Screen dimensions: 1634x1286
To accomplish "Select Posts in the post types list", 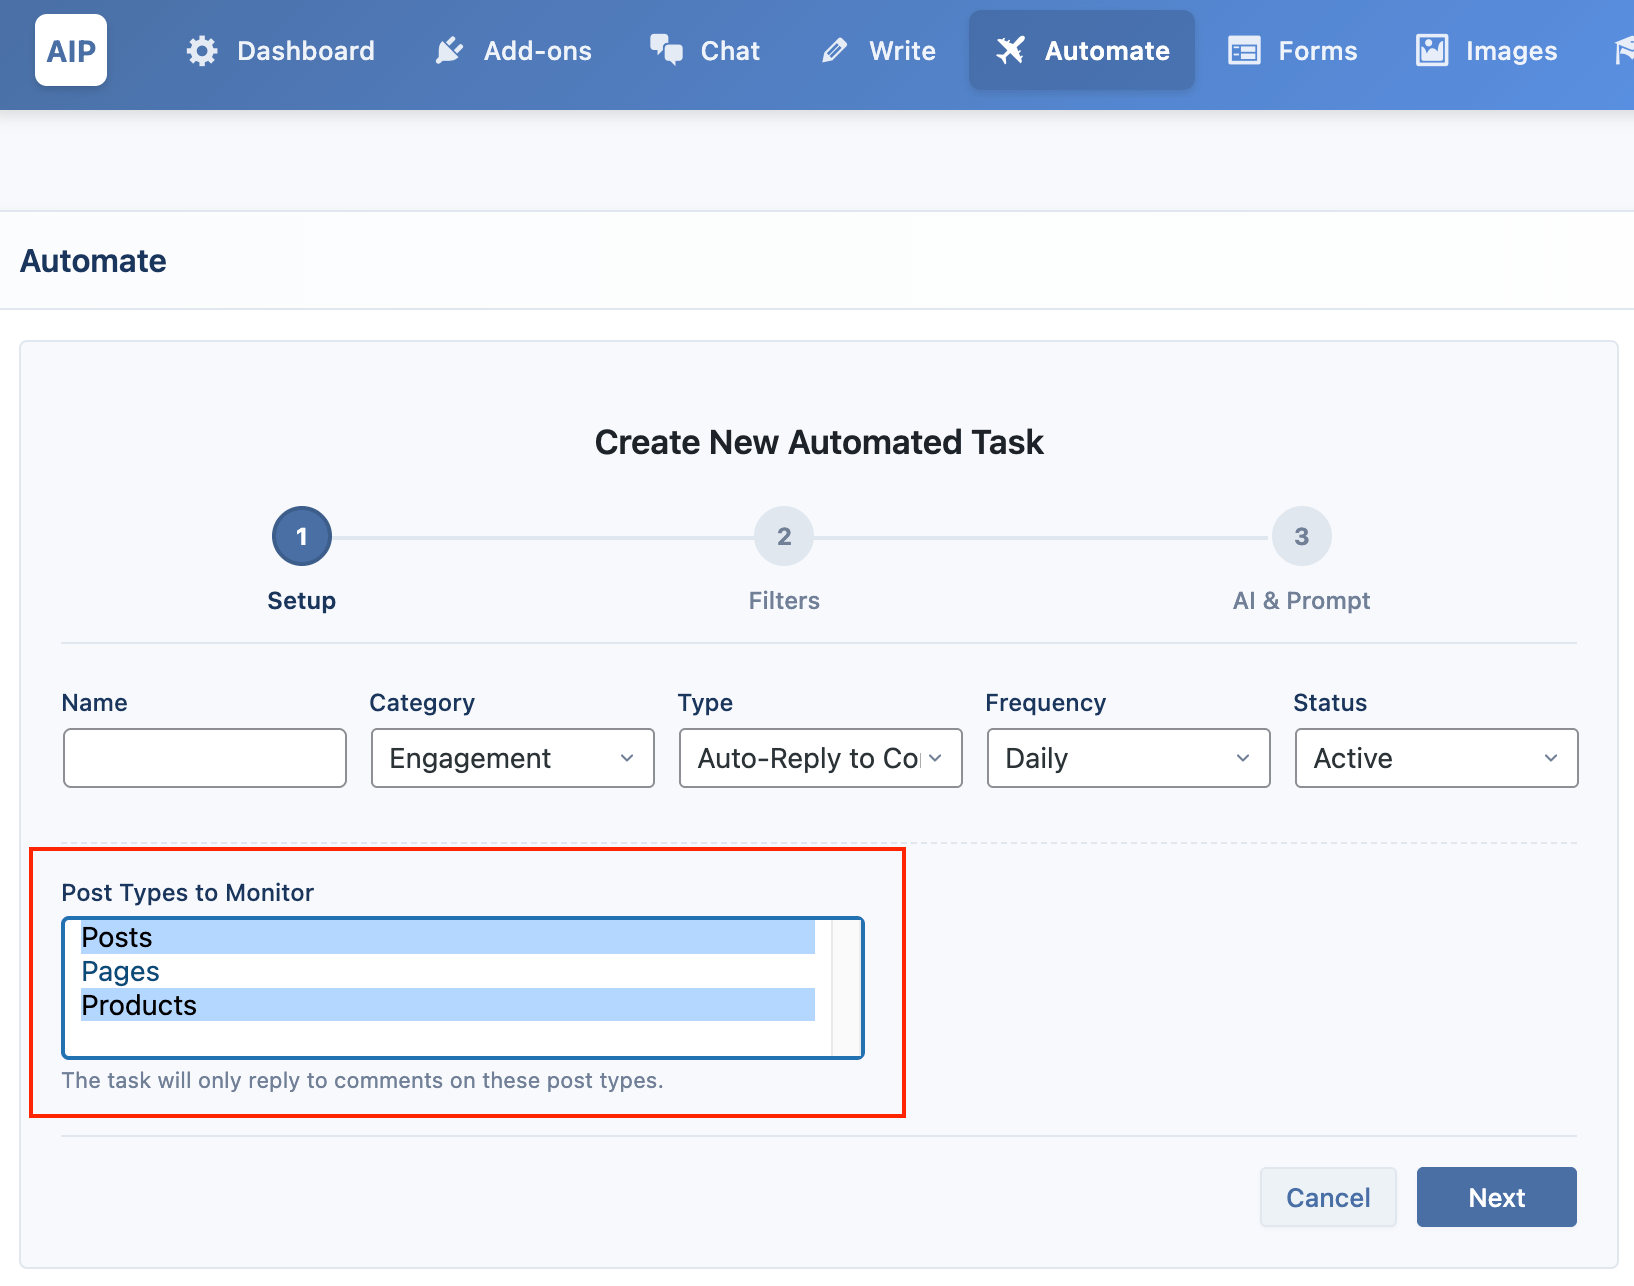I will (448, 937).
